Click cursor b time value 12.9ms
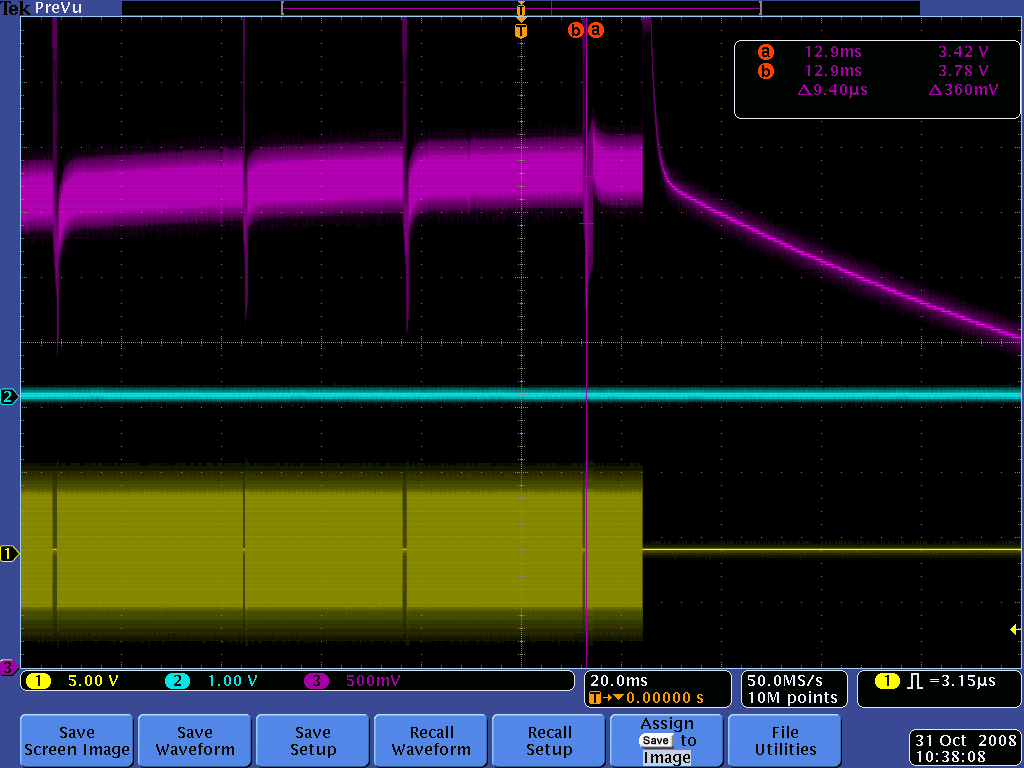 click(833, 71)
